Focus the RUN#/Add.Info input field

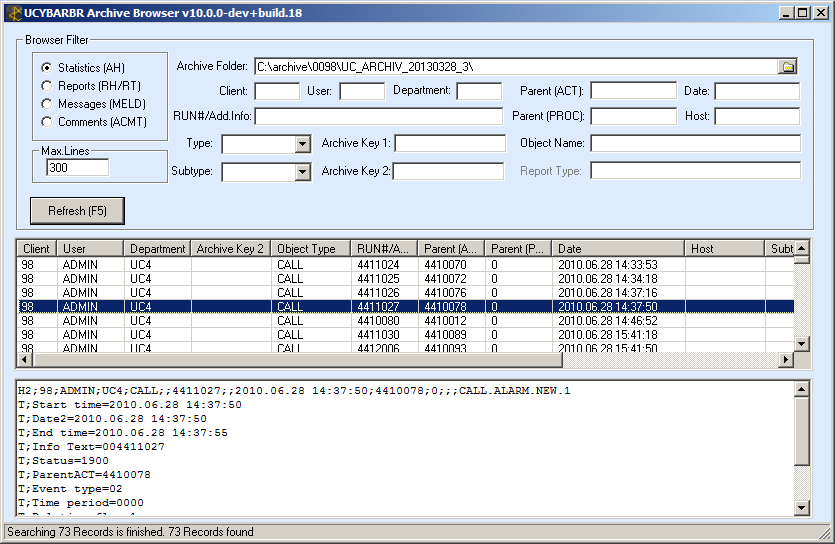(x=379, y=116)
